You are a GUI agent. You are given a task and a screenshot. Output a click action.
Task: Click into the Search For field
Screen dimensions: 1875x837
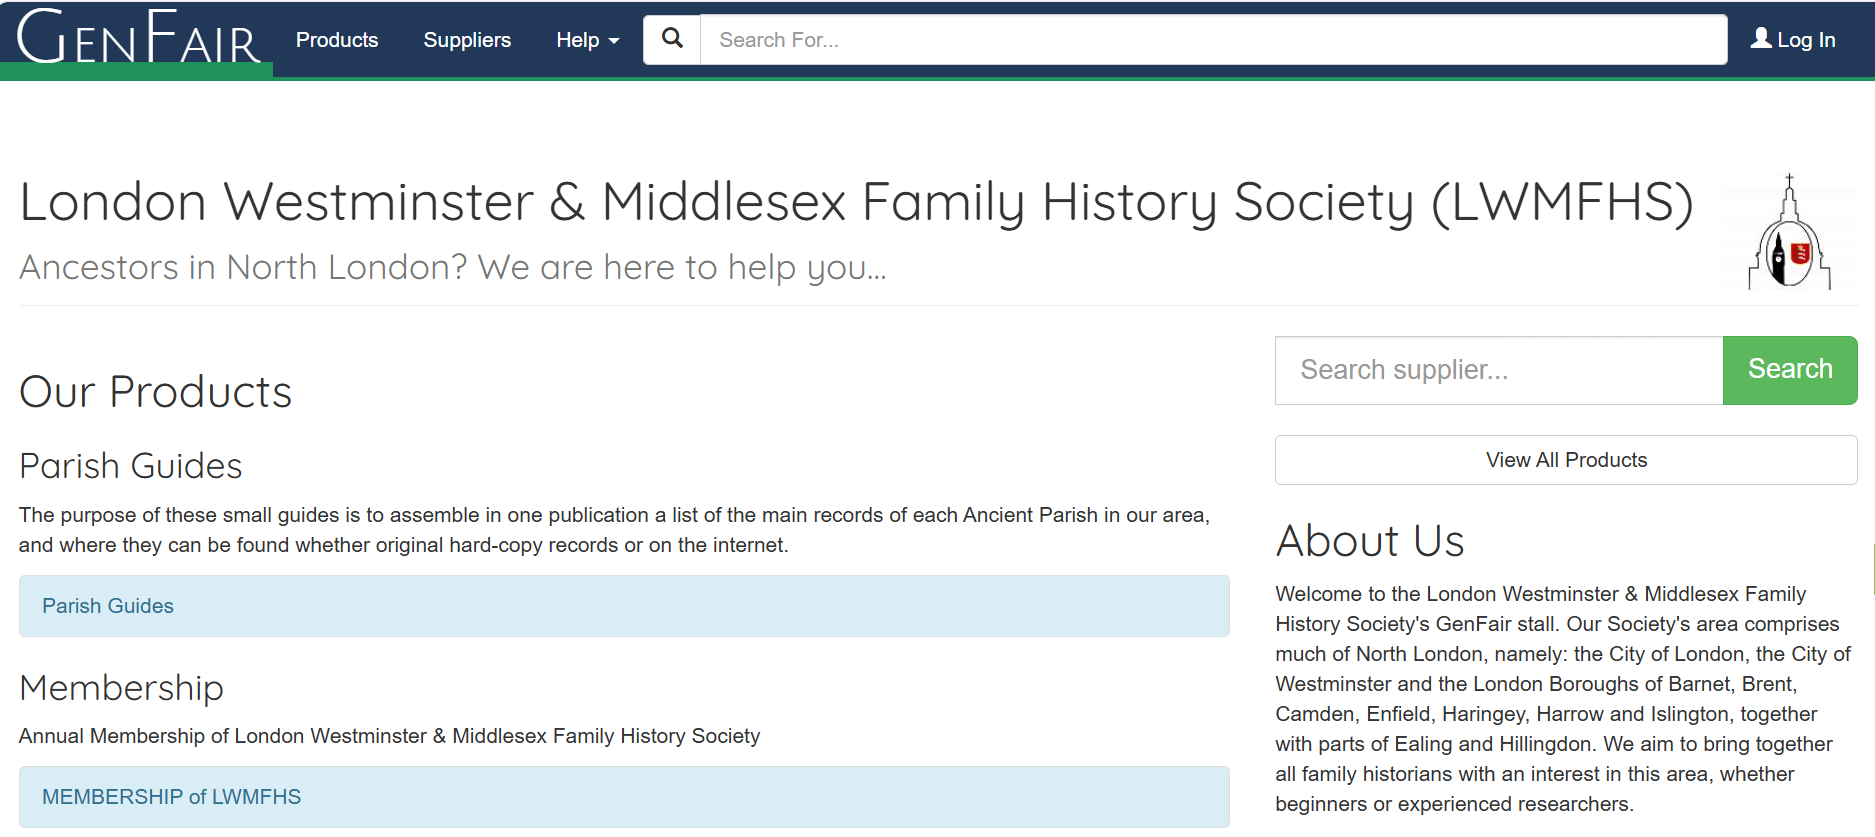pos(1213,40)
